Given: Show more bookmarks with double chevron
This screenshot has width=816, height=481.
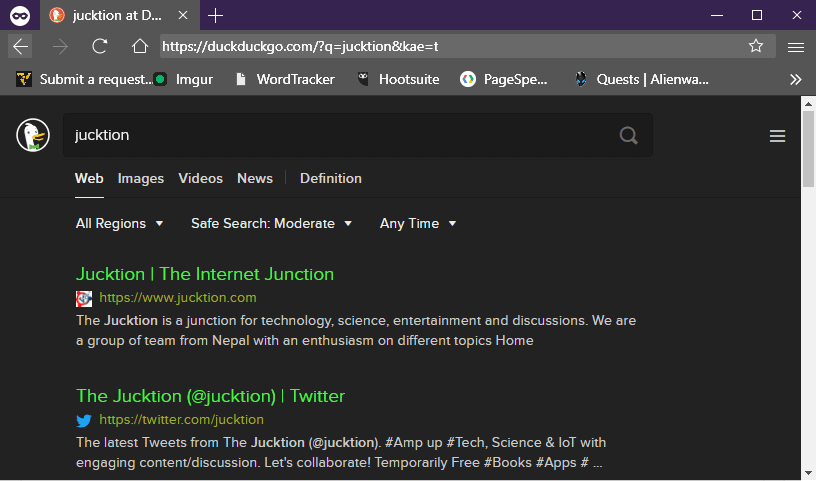Looking at the screenshot, I should (795, 80).
